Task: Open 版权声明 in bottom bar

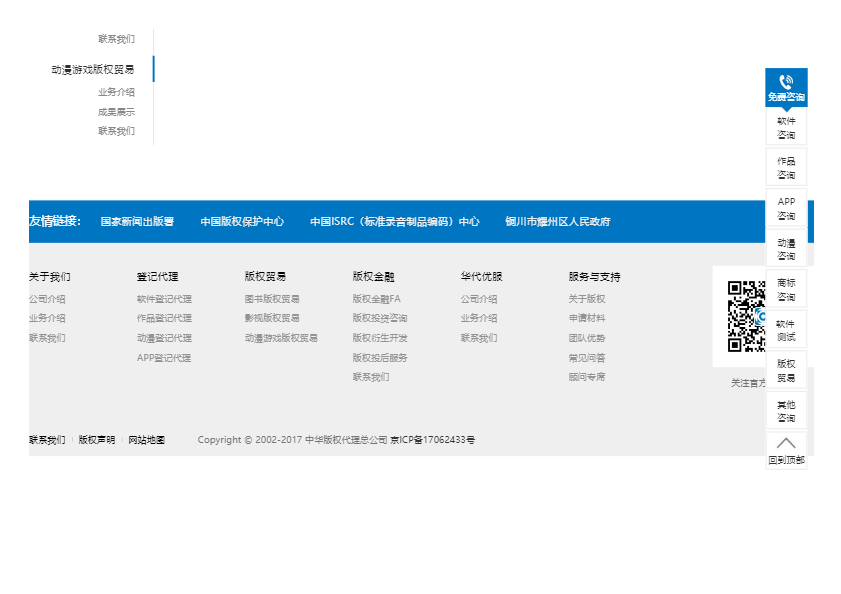Action: 97,440
